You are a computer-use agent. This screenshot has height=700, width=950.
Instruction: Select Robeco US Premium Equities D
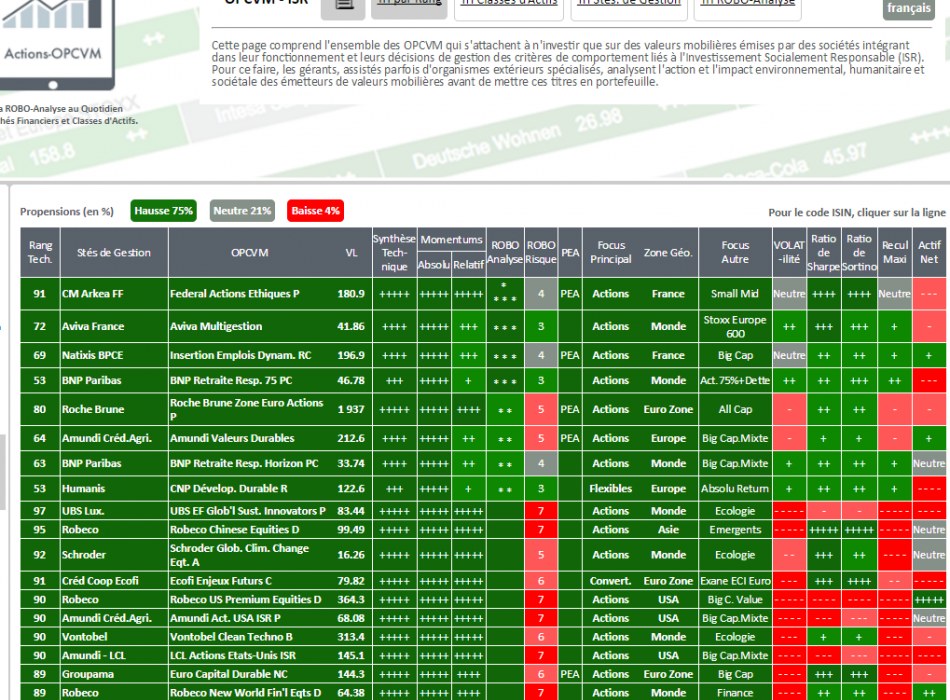click(483, 599)
